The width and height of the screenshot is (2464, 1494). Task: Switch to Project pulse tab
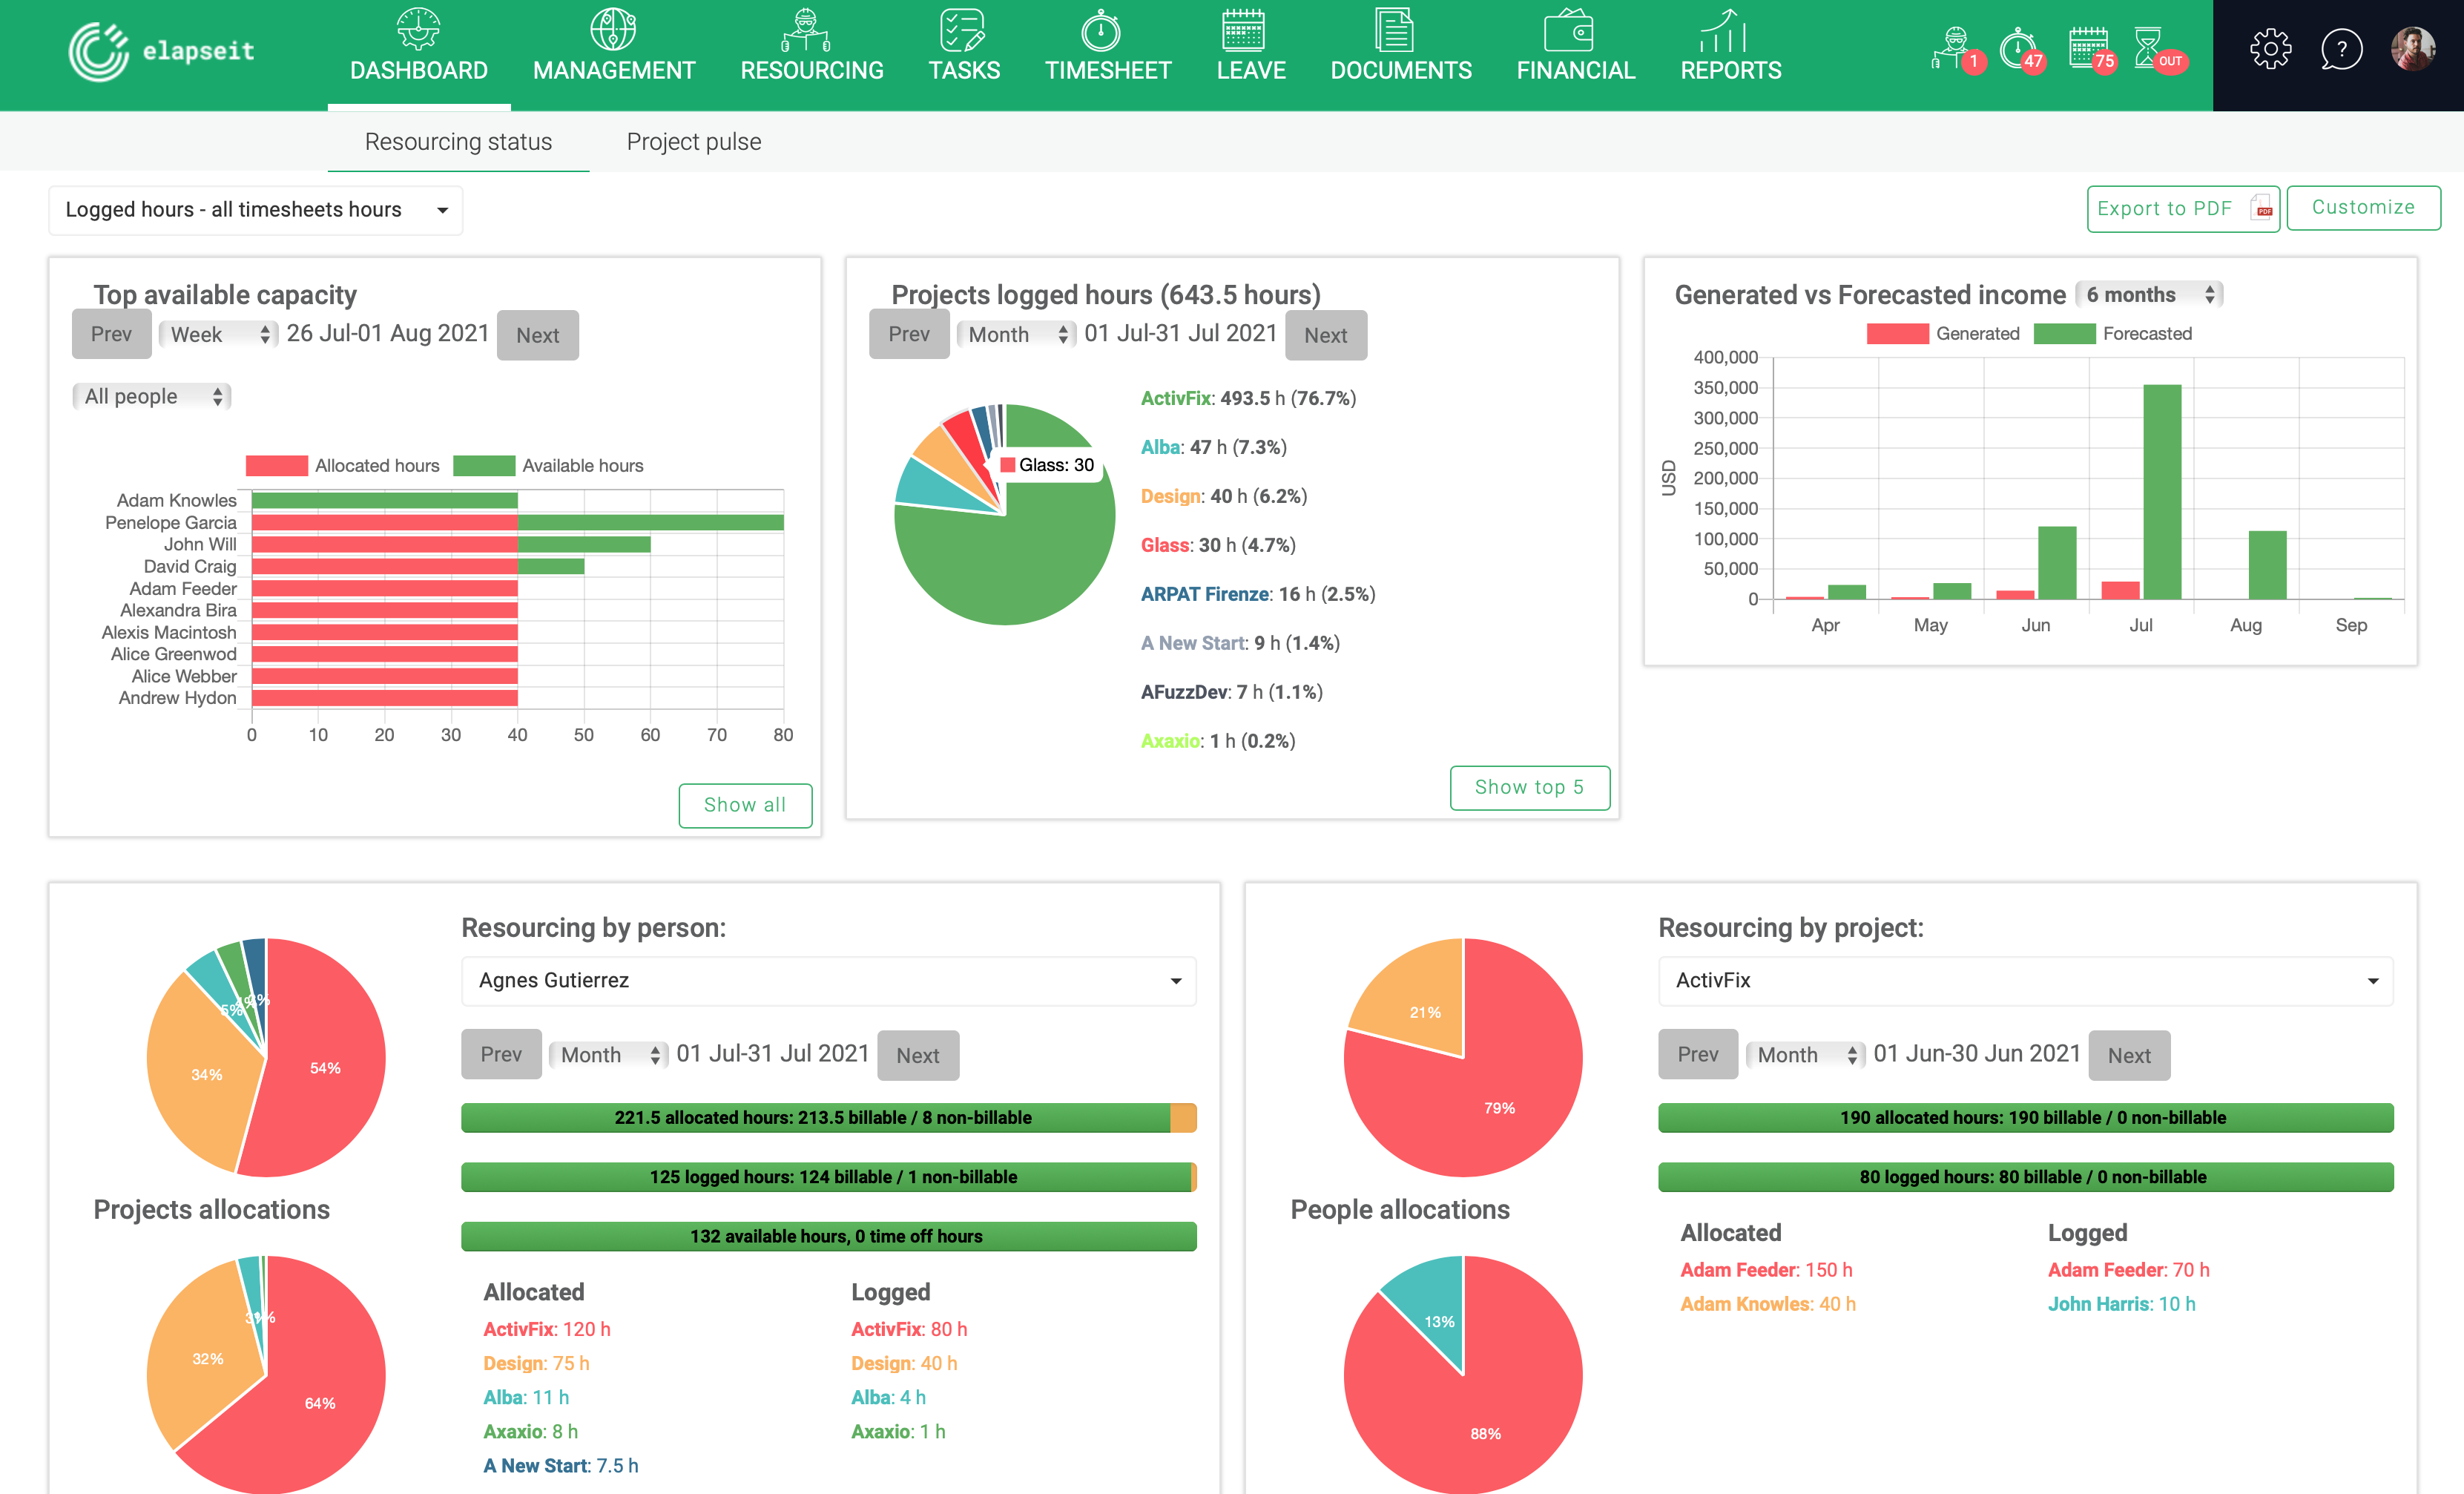[694, 141]
